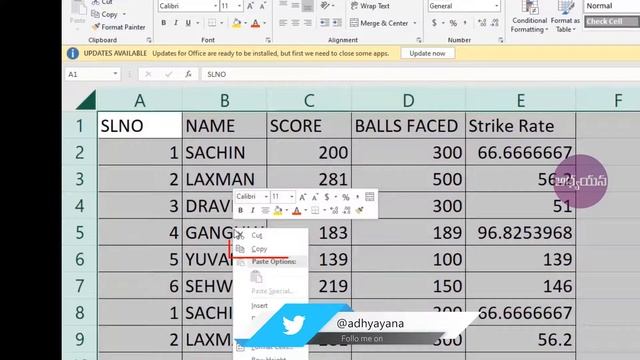Open Merge & Center dropdown arrow

415,23
